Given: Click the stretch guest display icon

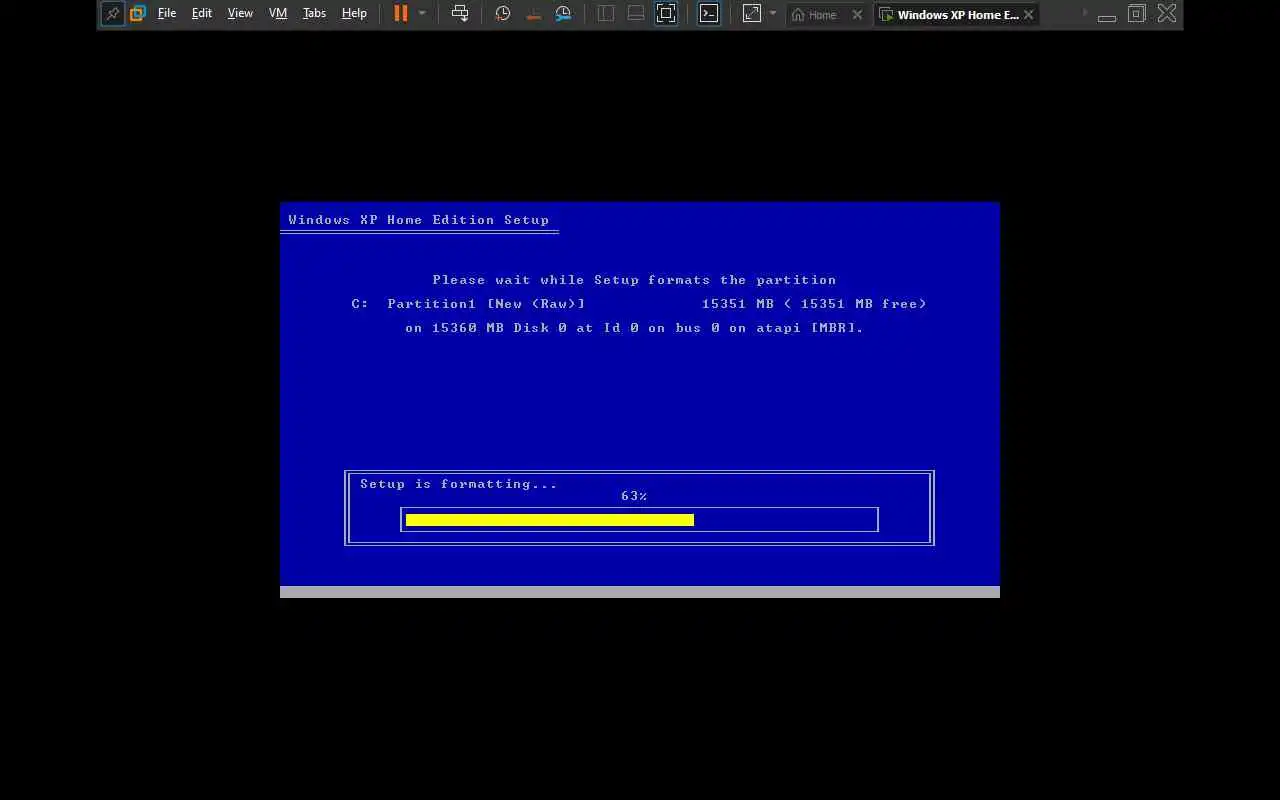Looking at the screenshot, I should pos(751,14).
